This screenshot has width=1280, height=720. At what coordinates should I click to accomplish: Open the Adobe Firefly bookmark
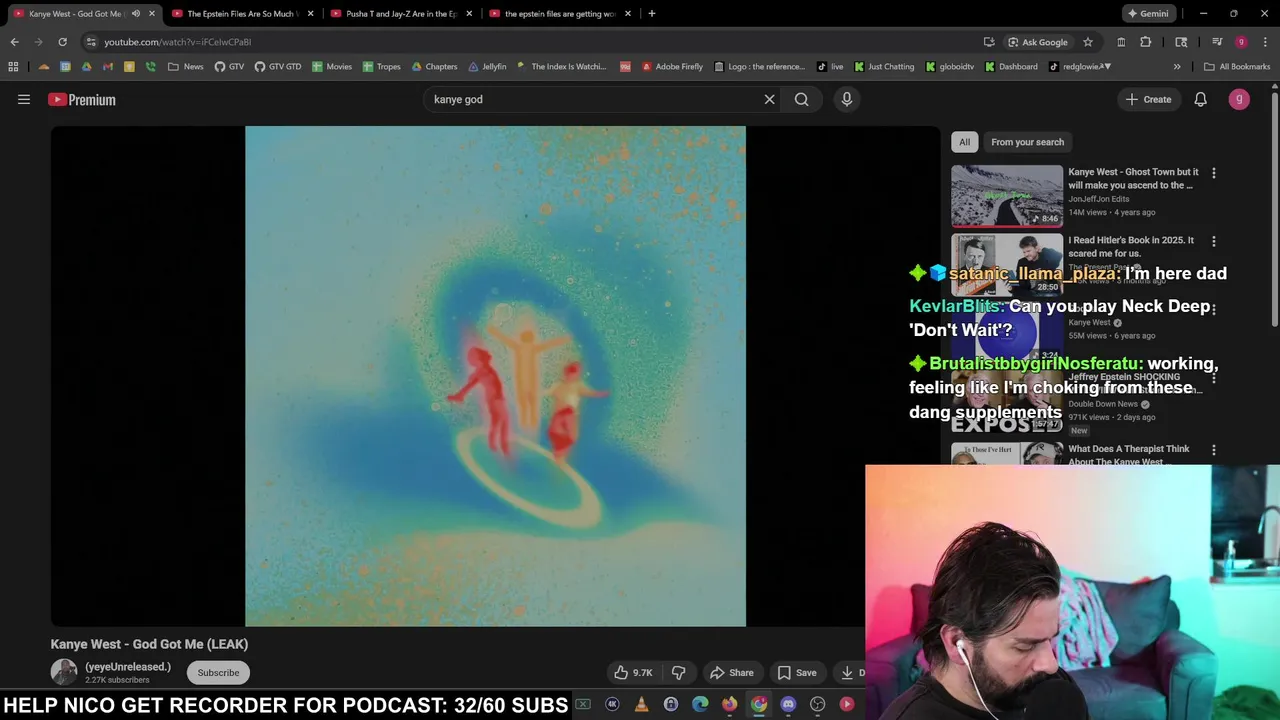pos(672,67)
